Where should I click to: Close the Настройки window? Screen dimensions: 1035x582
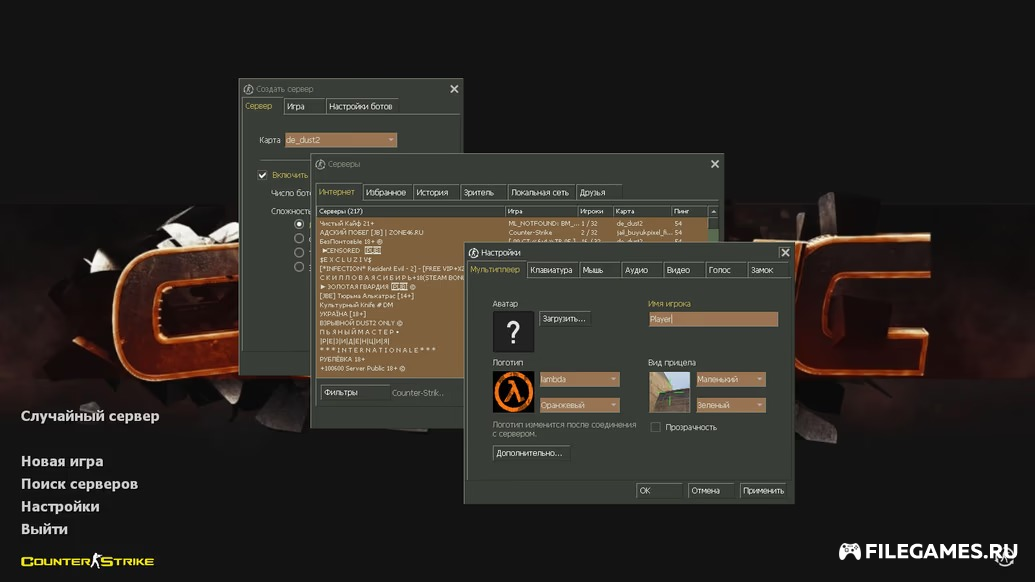(785, 253)
